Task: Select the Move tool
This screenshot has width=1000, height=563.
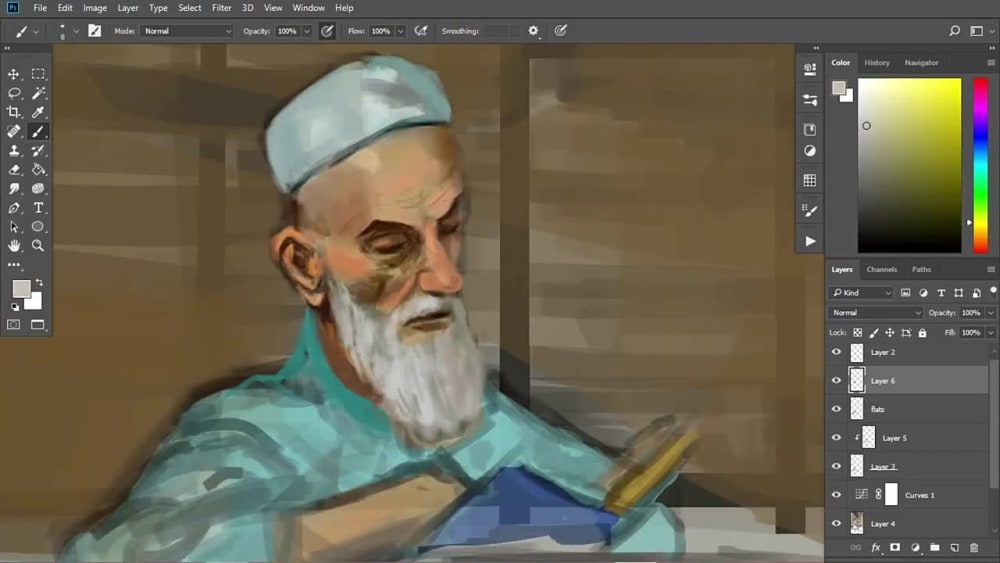Action: [13, 75]
